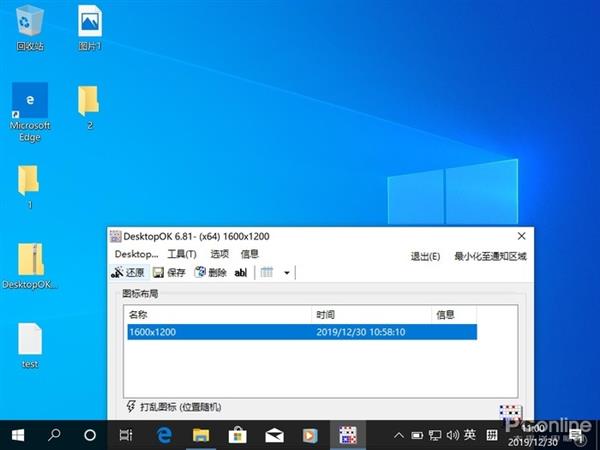Viewport: 600px width, 450px height.
Task: Open taskbar search magnifier
Action: (x=54, y=435)
